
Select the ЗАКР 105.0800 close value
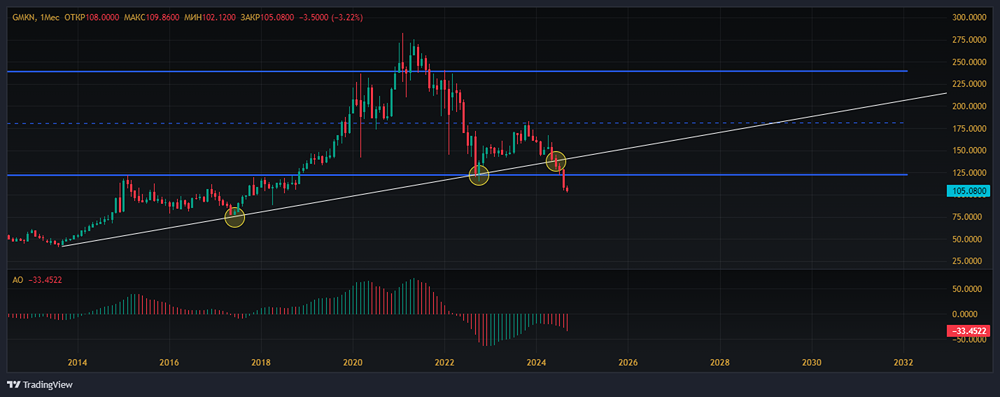point(268,17)
